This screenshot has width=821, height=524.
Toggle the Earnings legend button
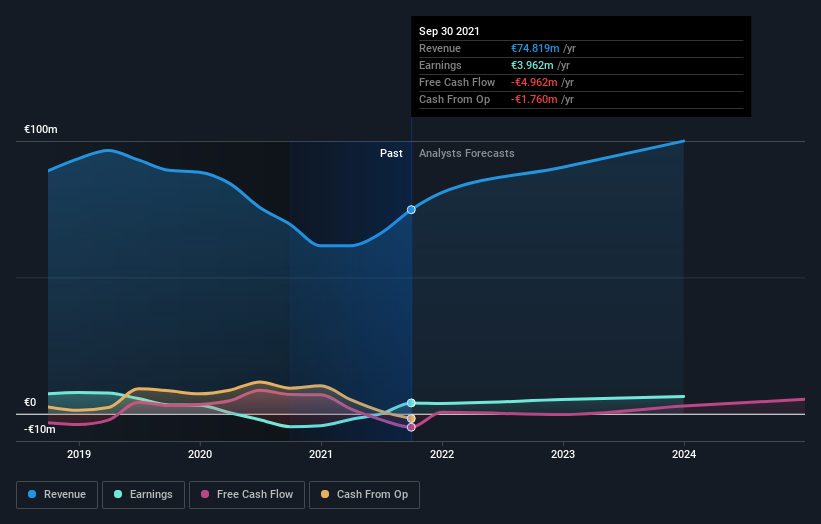coord(143,495)
